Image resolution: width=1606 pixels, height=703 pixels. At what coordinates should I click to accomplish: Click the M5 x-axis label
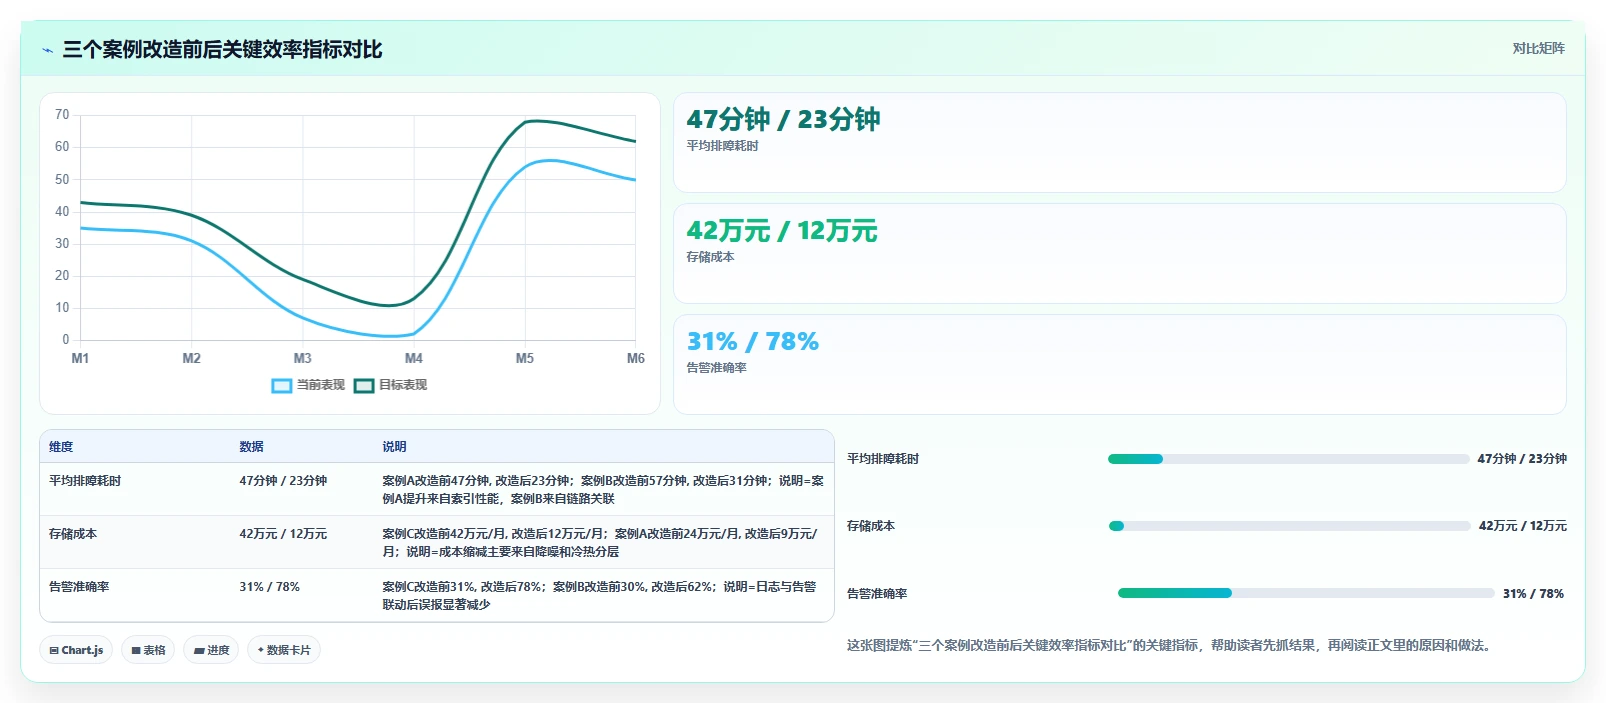pos(524,358)
